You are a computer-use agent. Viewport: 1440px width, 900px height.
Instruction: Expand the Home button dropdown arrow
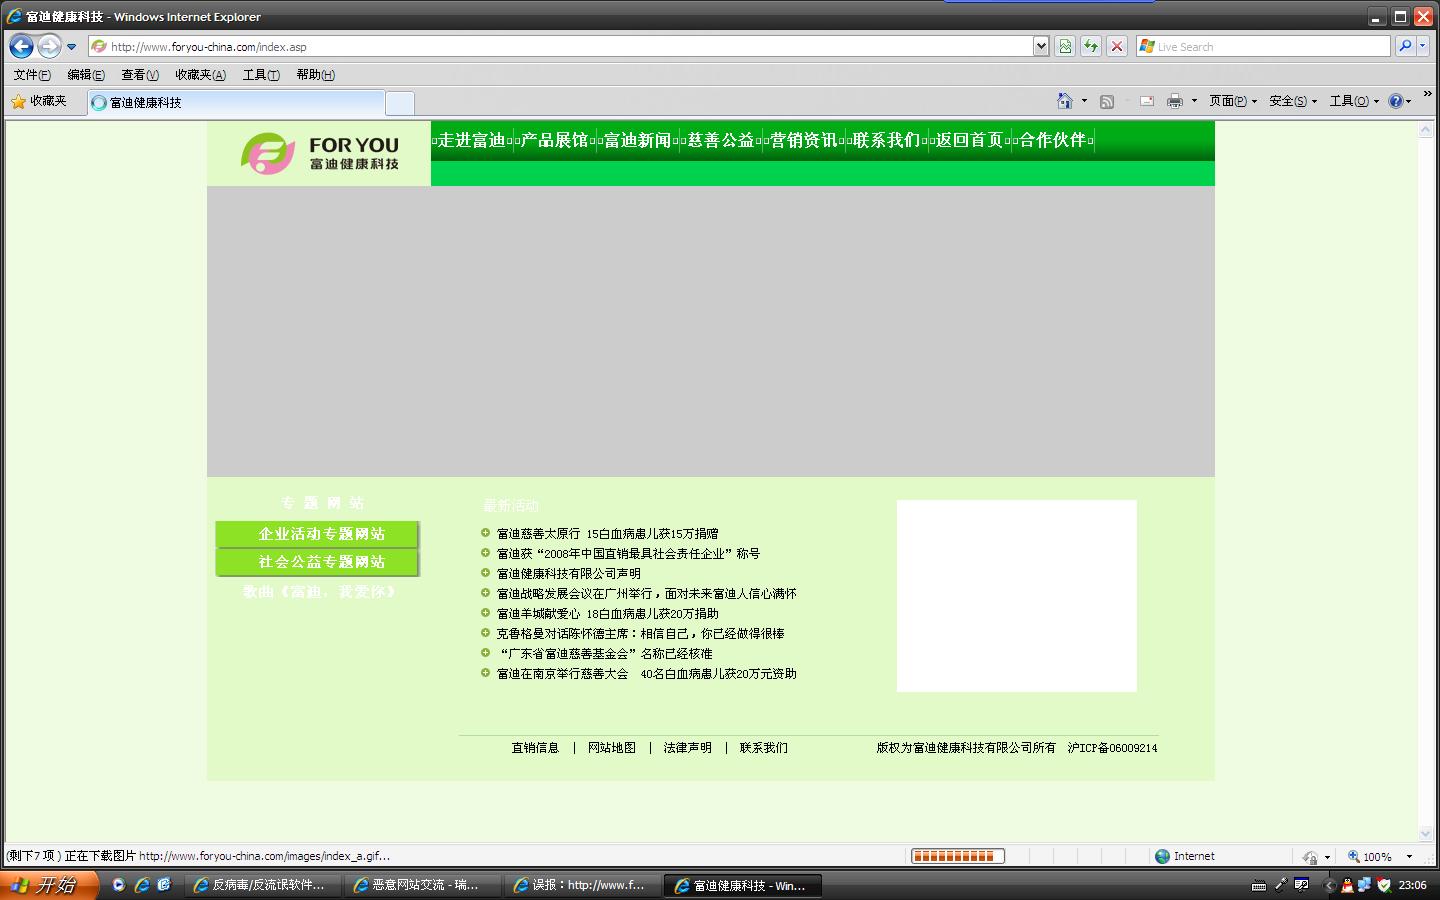[1084, 101]
